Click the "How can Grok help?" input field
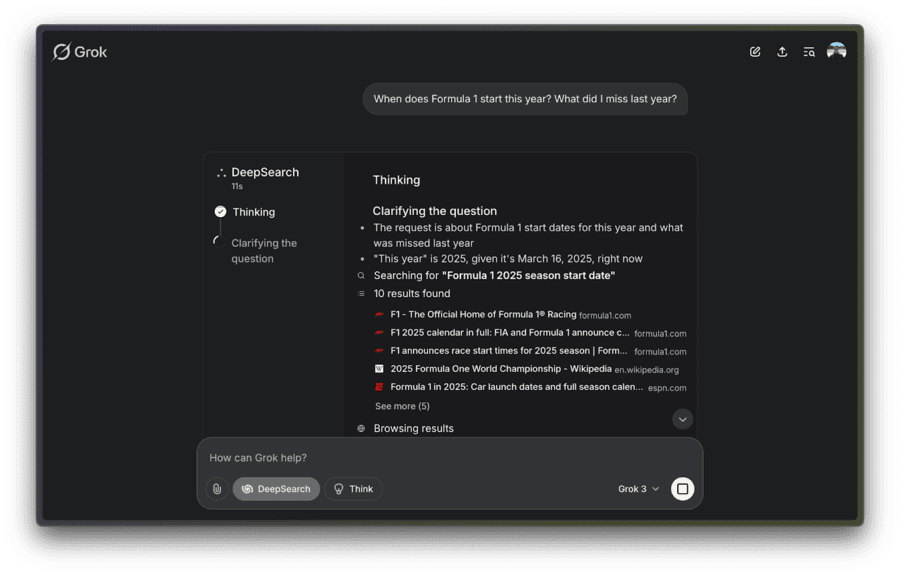This screenshot has width=900, height=574. pos(449,458)
